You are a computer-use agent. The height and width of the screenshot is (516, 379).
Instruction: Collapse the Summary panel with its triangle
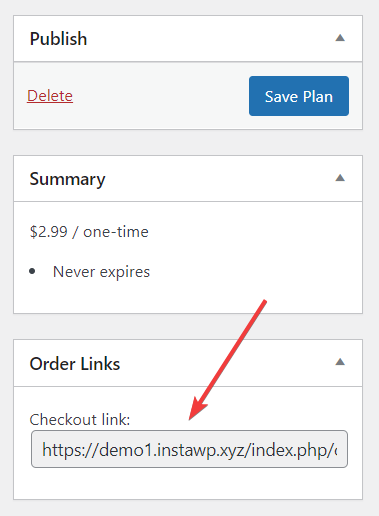pos(340,178)
